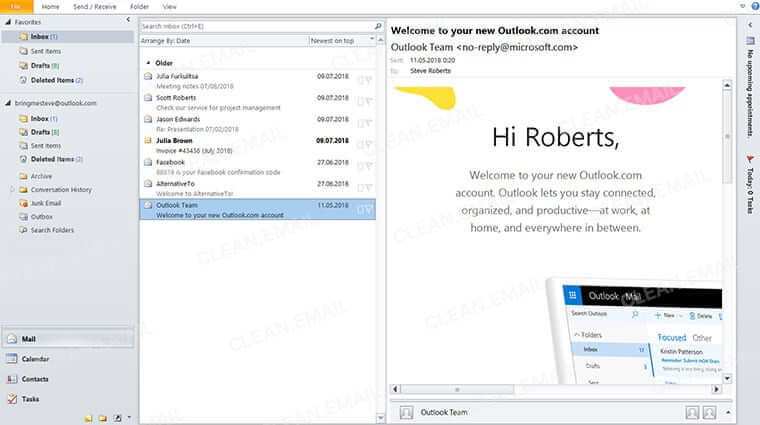Open the Configure buttons dropdown in navigation pane

tap(129, 417)
